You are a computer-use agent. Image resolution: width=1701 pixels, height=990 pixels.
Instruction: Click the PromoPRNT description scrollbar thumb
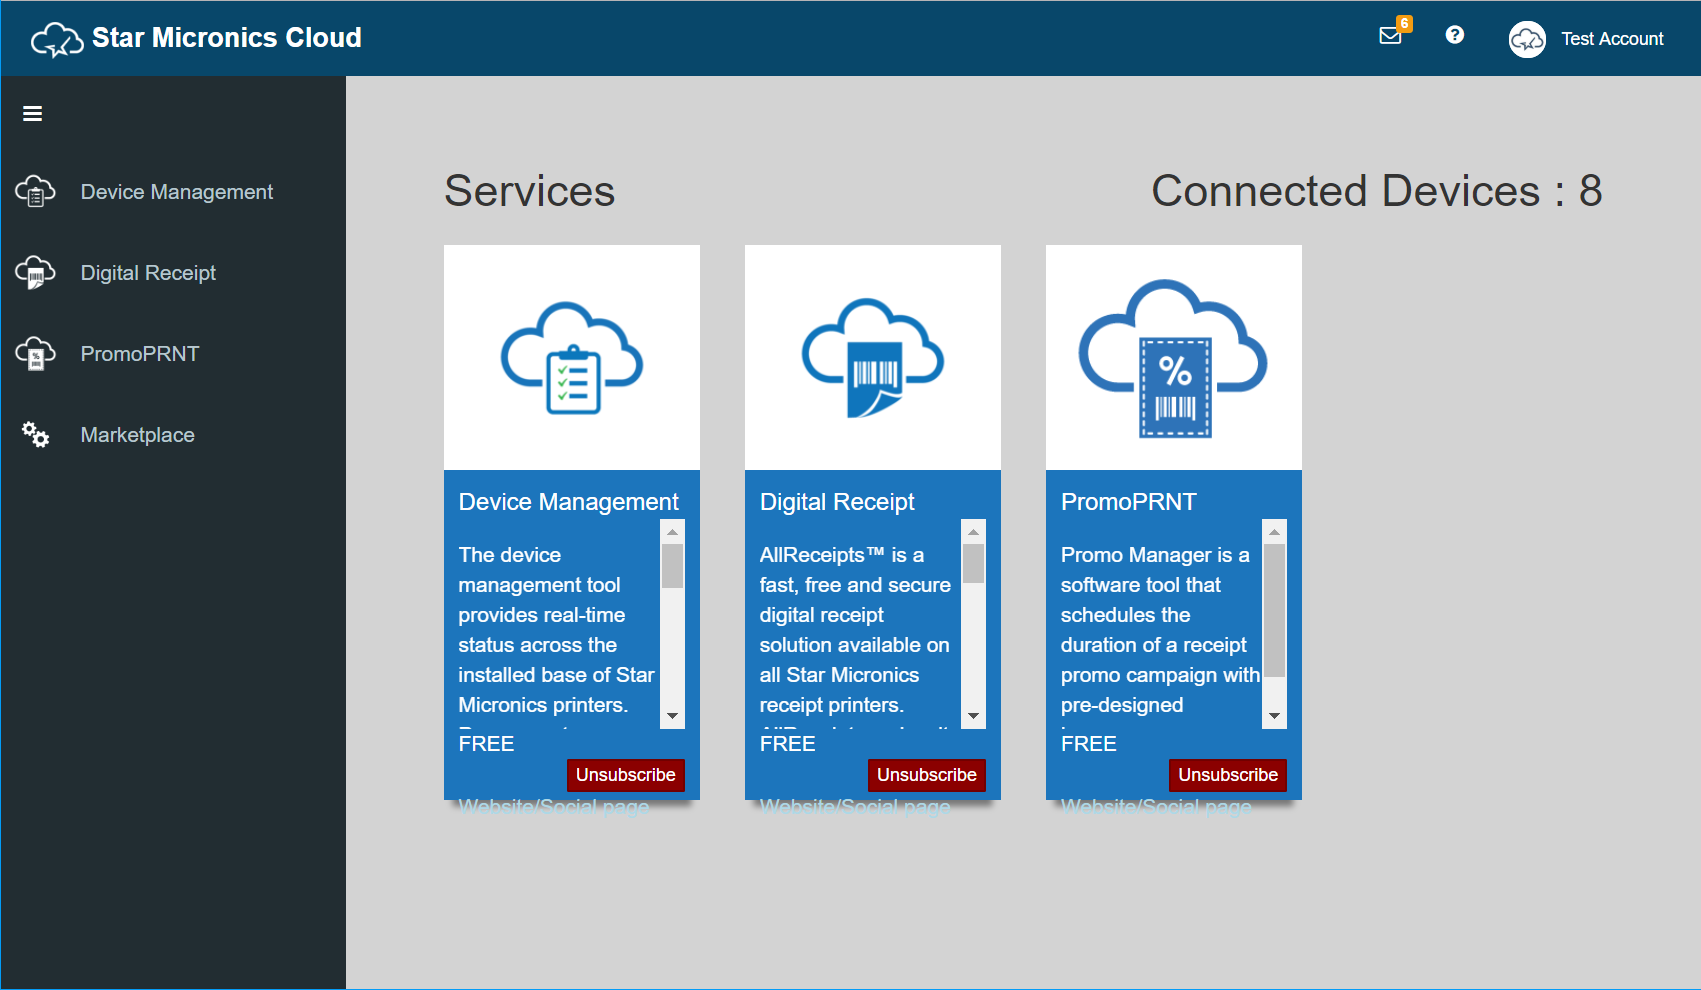pyautogui.click(x=1274, y=611)
